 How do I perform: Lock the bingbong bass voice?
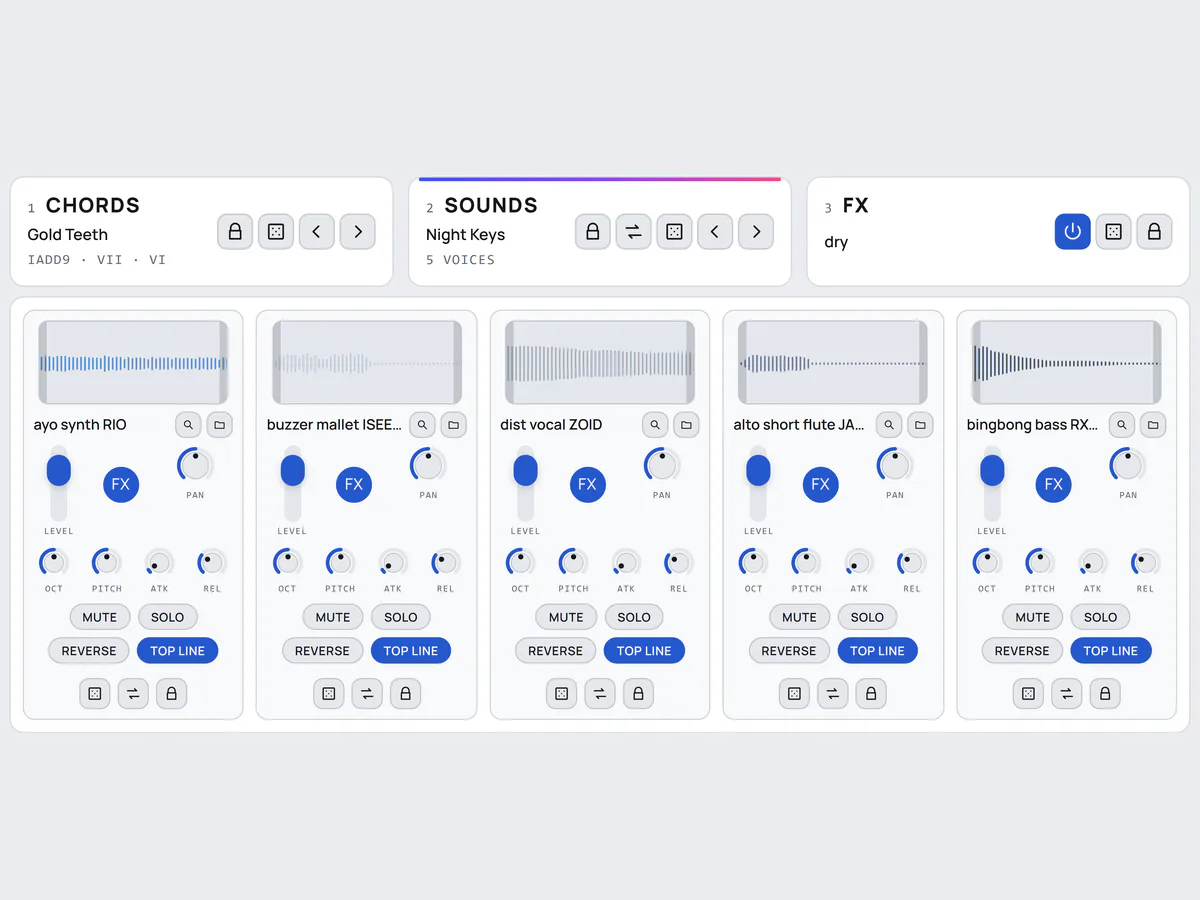click(x=1105, y=693)
